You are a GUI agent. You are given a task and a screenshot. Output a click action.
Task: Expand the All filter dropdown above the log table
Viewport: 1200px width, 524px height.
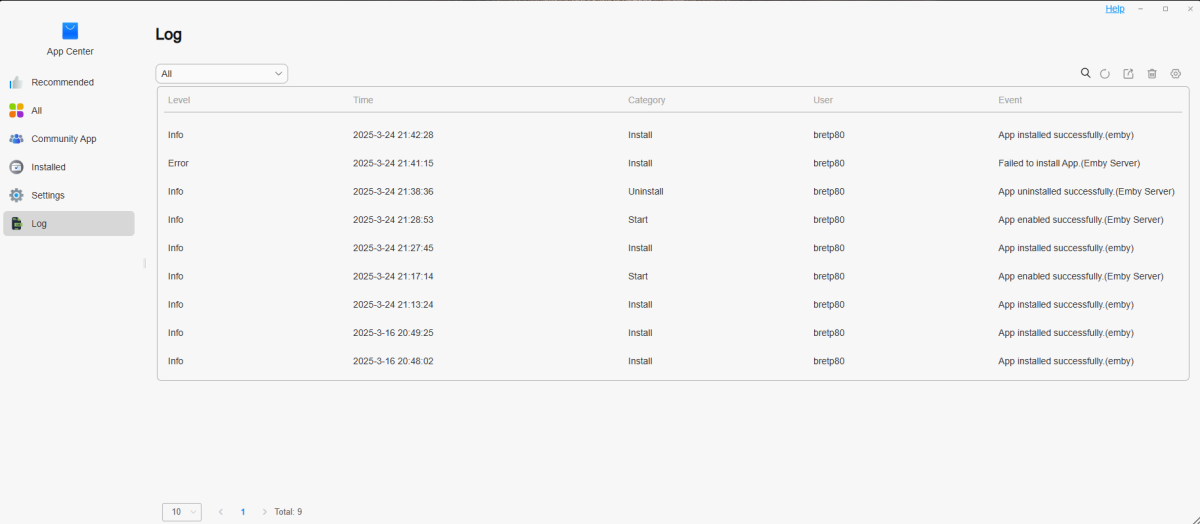[x=222, y=74]
